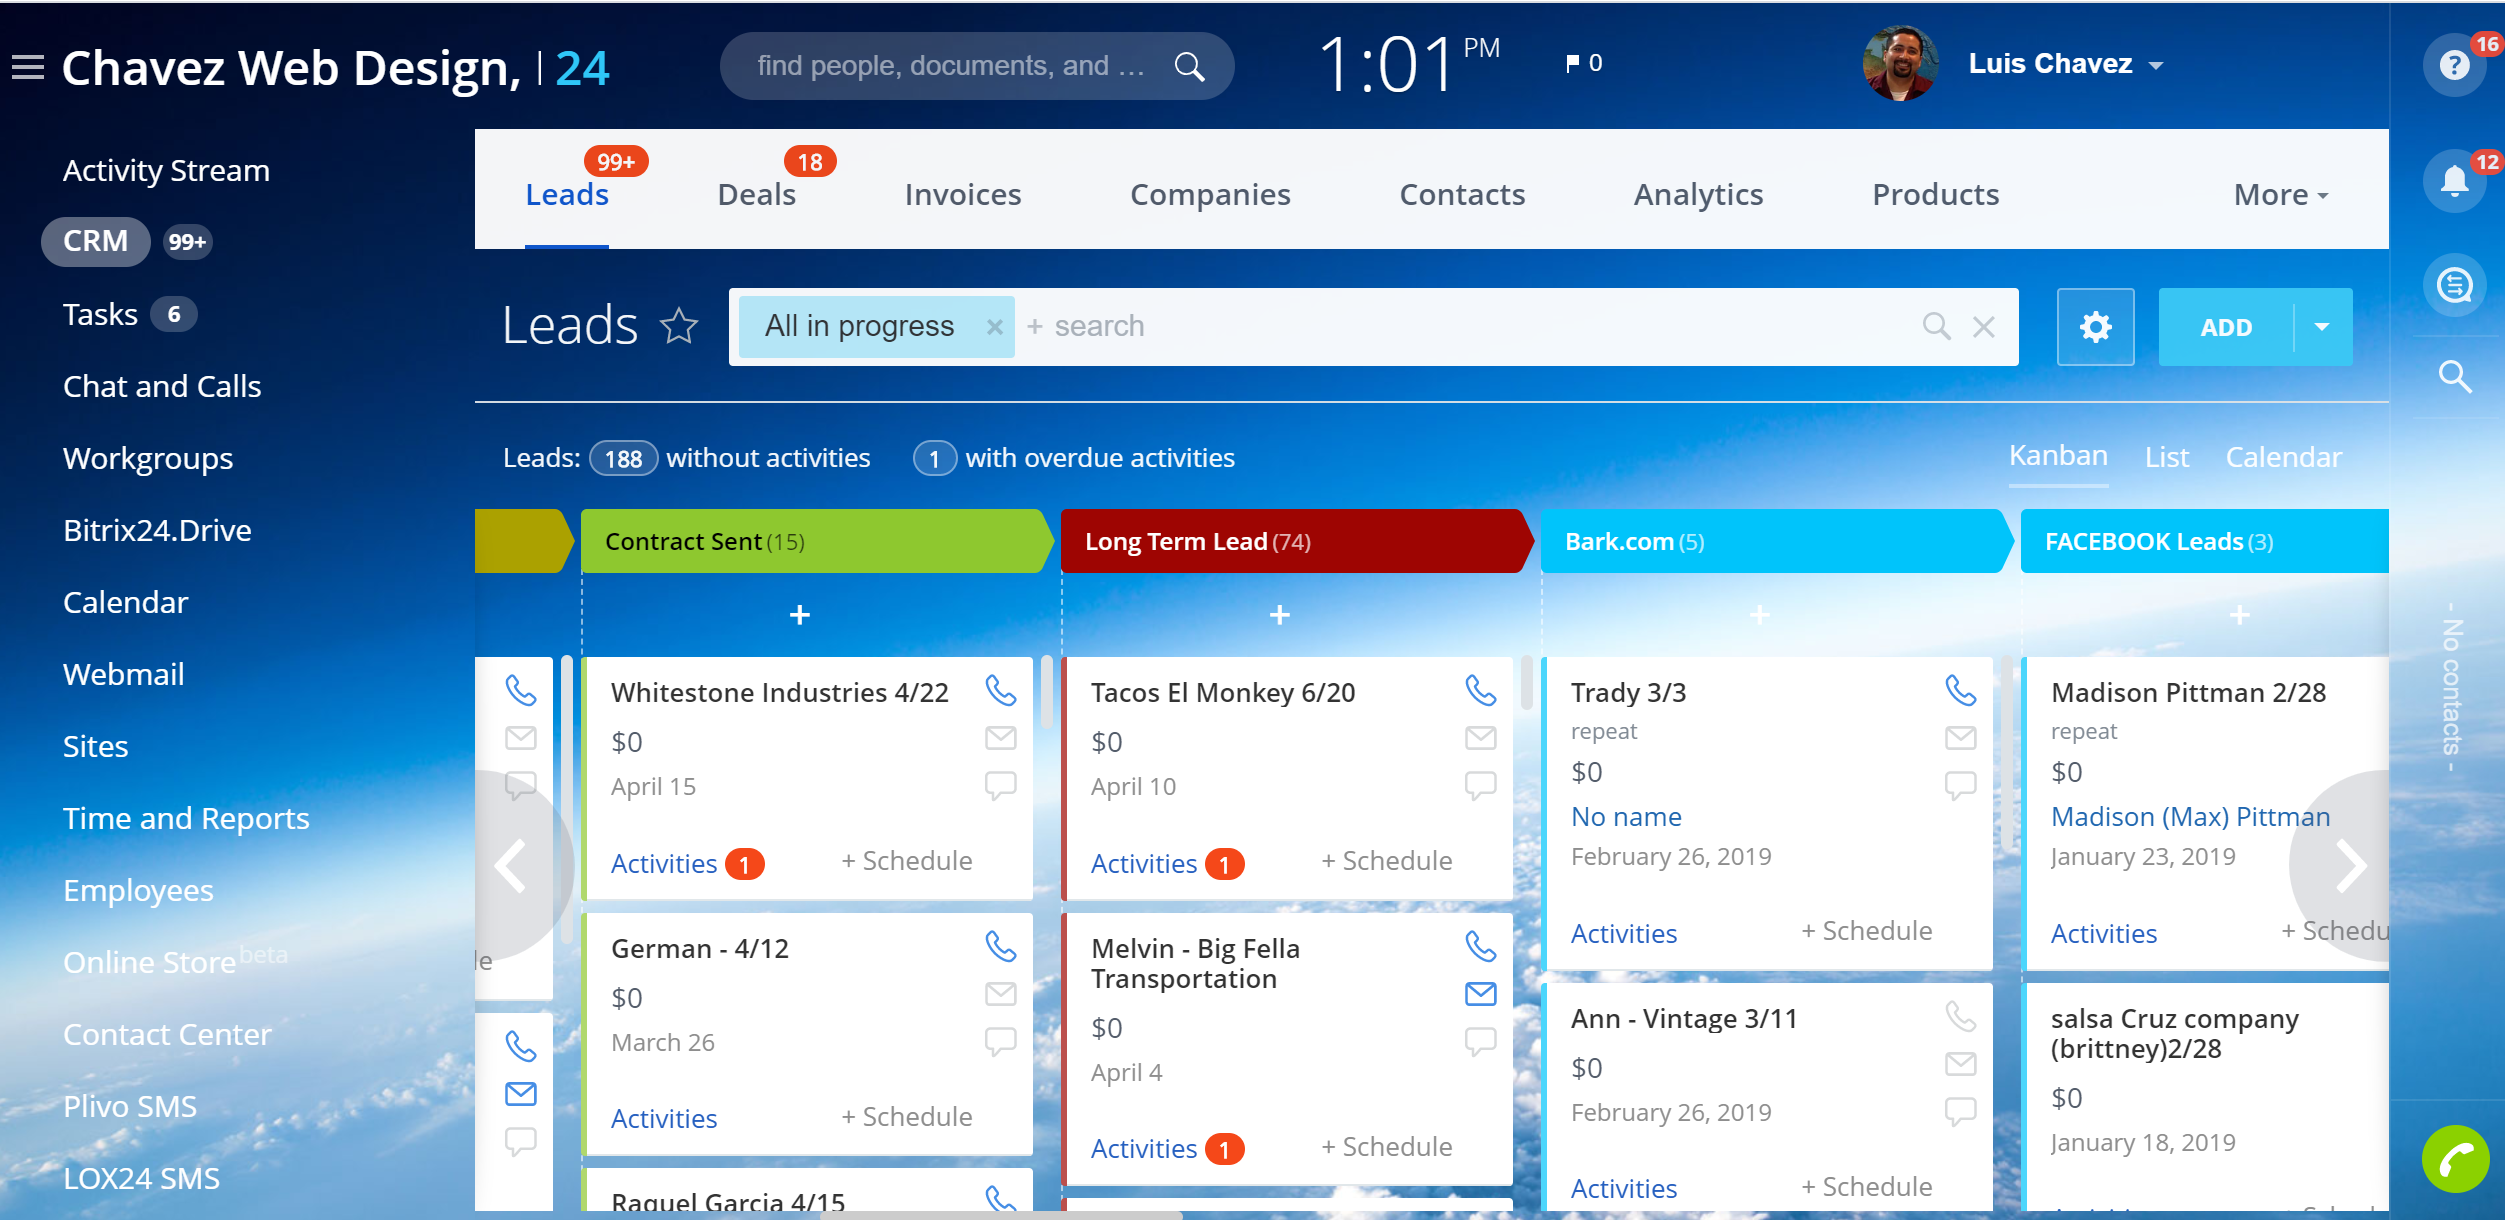Image resolution: width=2505 pixels, height=1220 pixels.
Task: Open the Melvin - Big Fella Transportation card
Action: tap(1194, 963)
